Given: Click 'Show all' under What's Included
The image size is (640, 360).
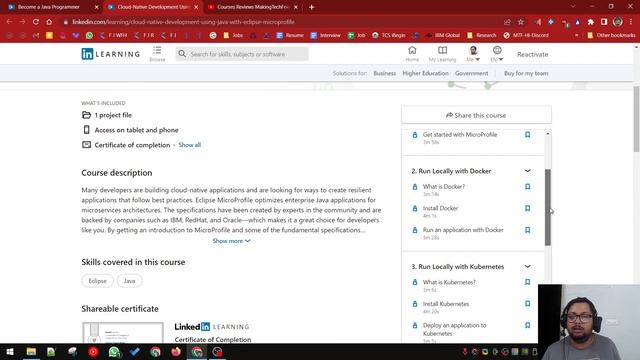Looking at the screenshot, I should pyautogui.click(x=189, y=145).
